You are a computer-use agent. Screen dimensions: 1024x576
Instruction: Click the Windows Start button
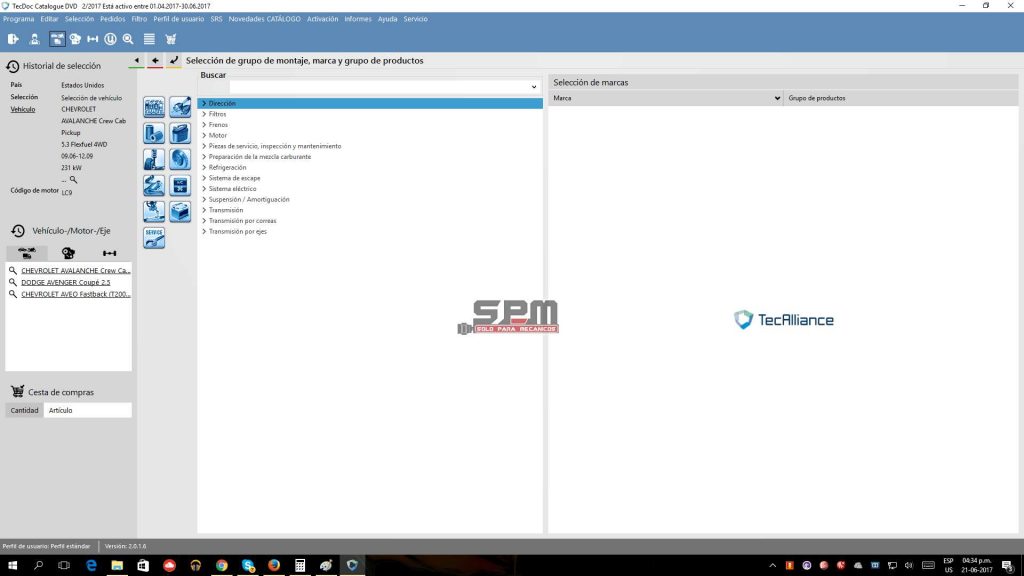(x=12, y=565)
